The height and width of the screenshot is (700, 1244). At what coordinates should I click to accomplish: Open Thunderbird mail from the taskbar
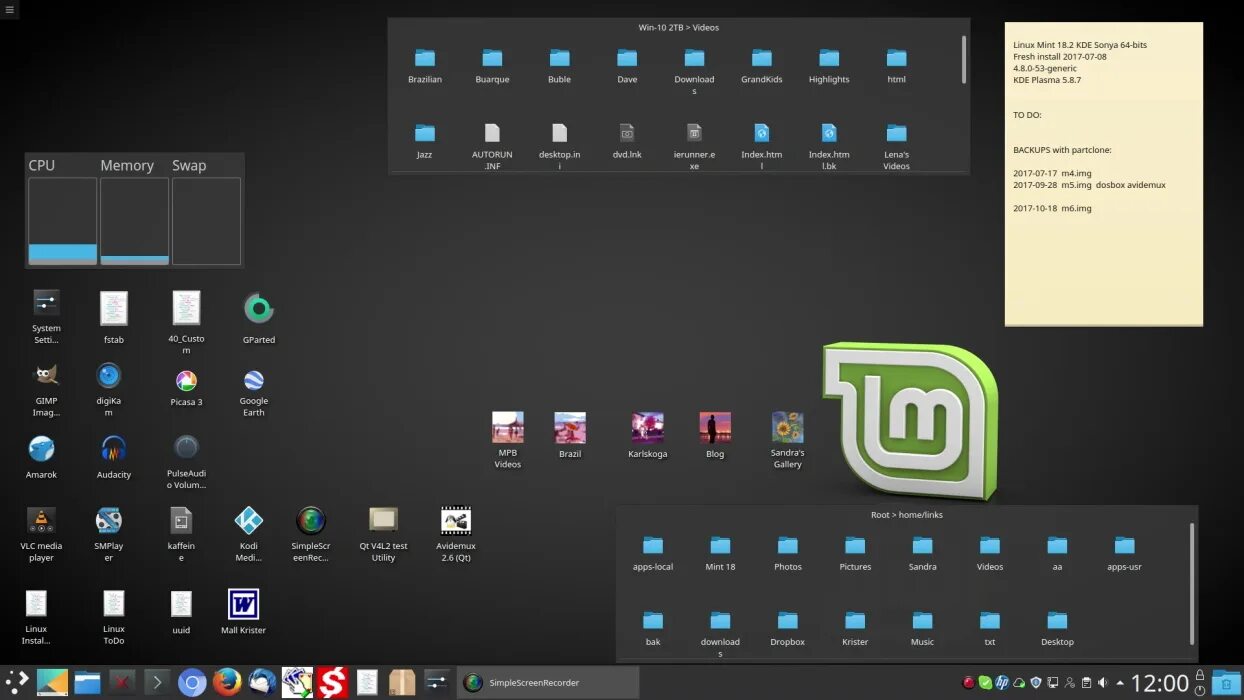[x=262, y=683]
